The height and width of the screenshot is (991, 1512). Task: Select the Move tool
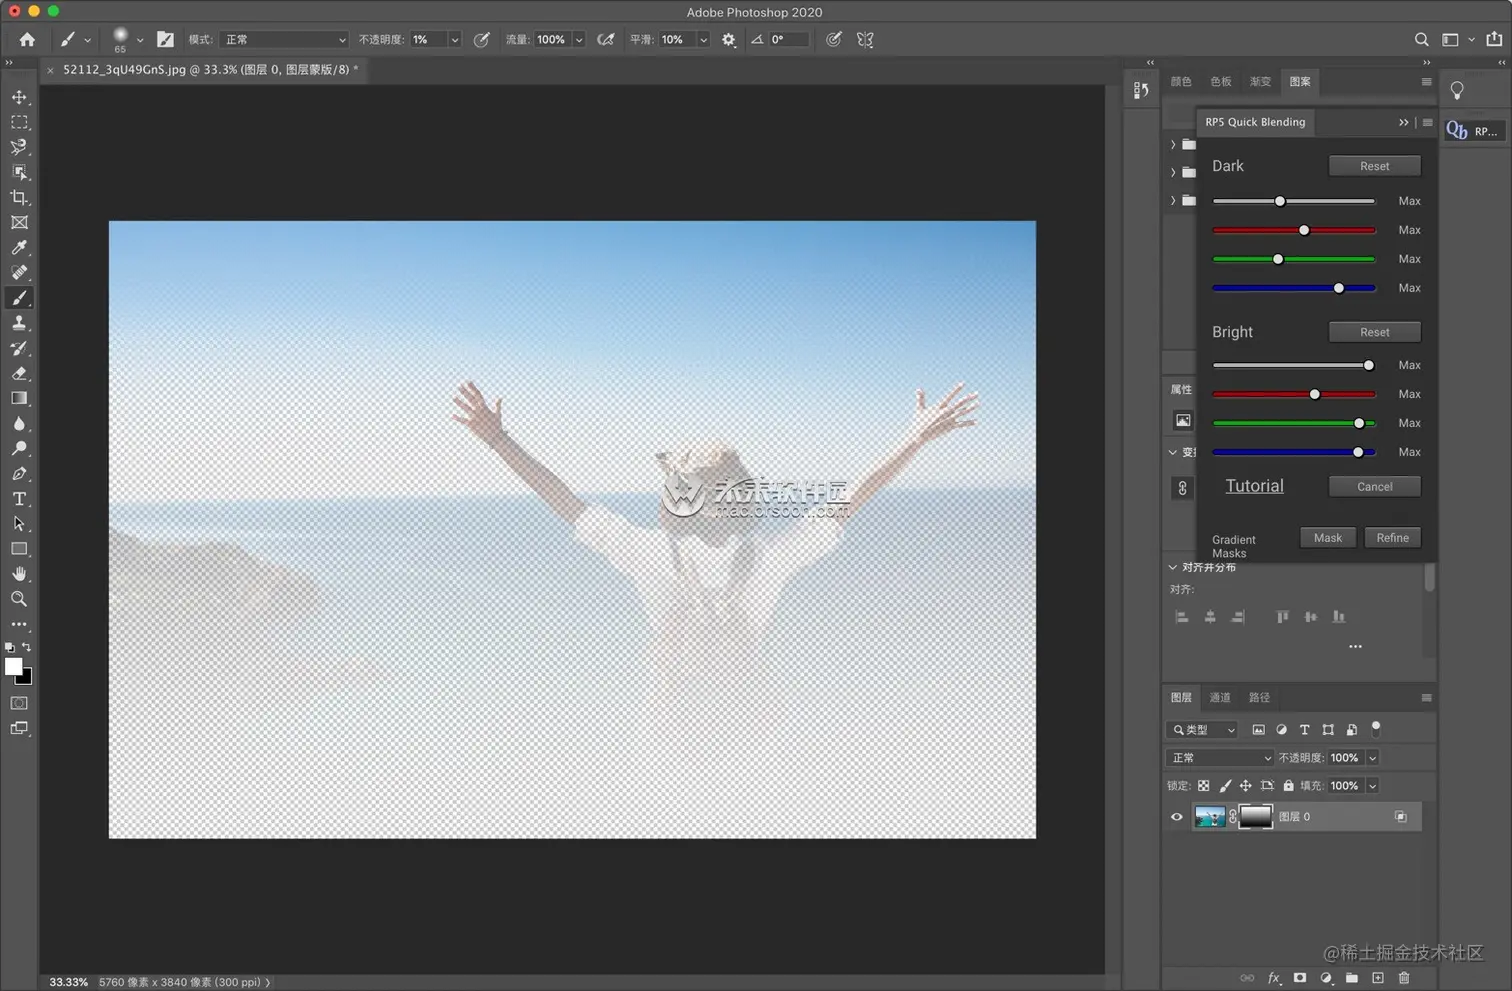pyautogui.click(x=19, y=97)
